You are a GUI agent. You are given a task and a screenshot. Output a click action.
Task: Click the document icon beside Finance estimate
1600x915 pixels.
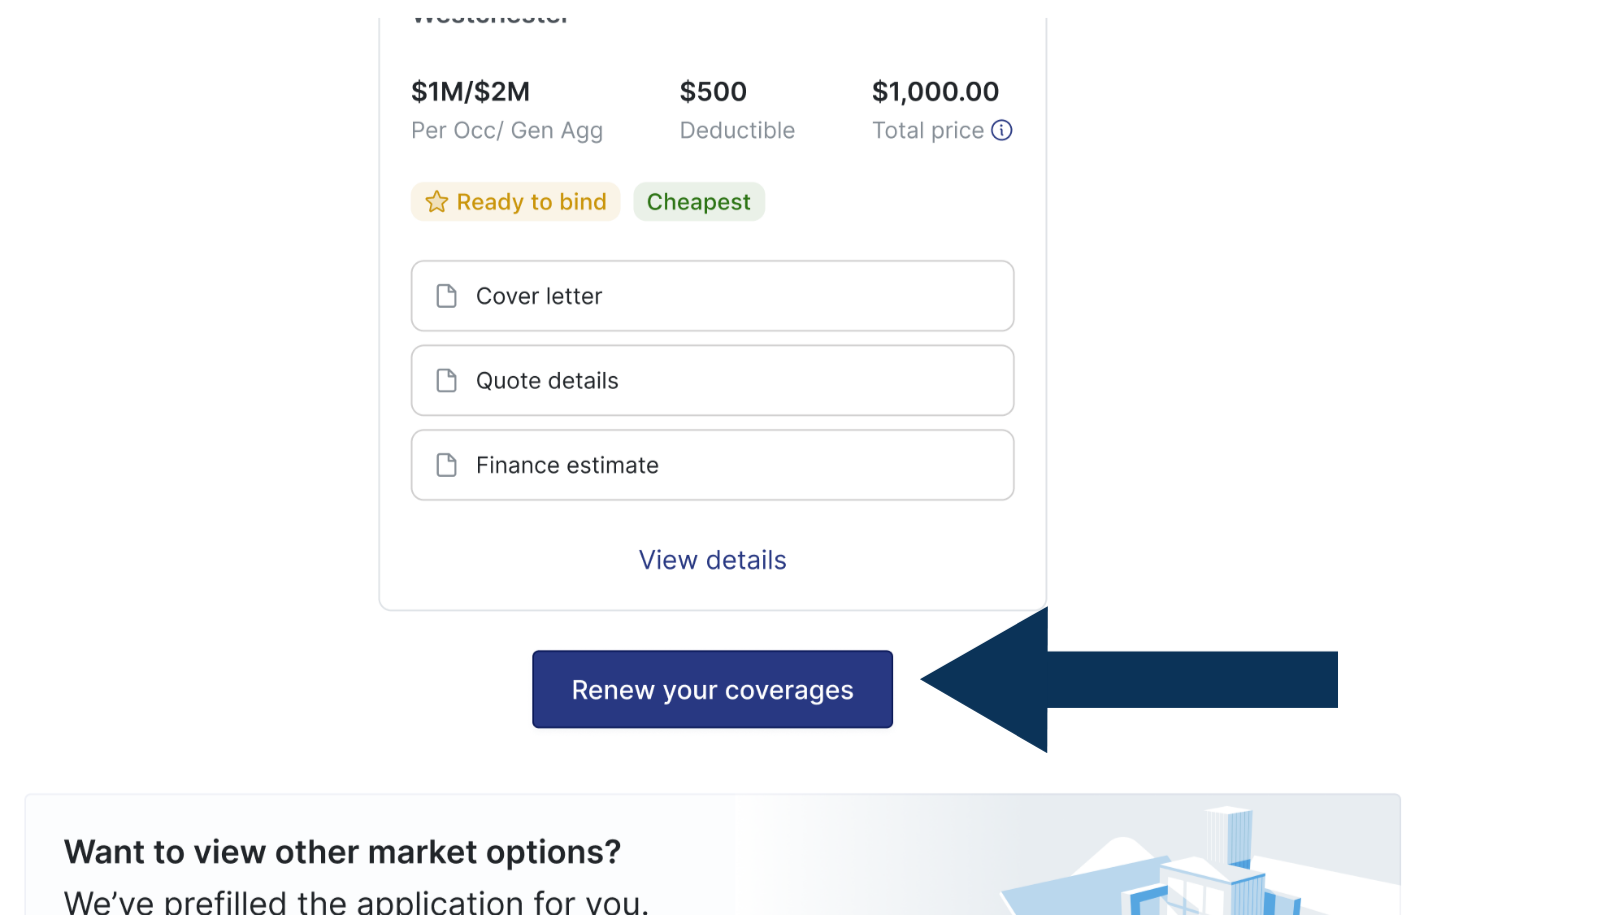(x=447, y=465)
